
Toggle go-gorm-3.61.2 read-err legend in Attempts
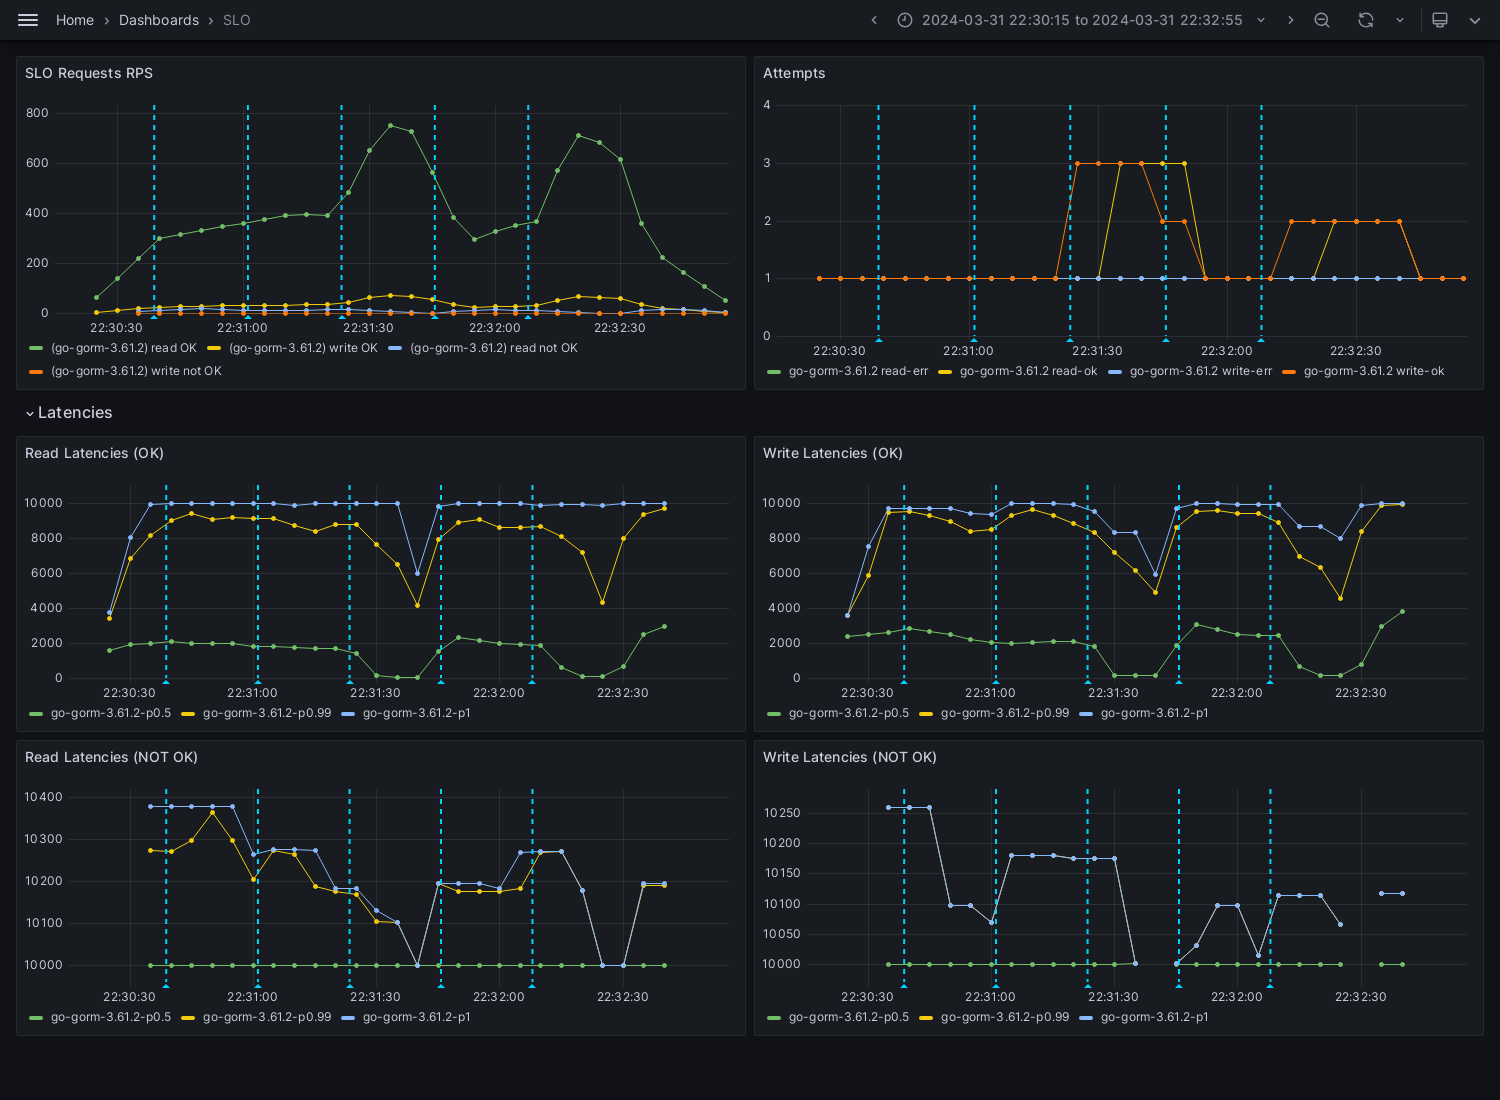click(x=858, y=371)
